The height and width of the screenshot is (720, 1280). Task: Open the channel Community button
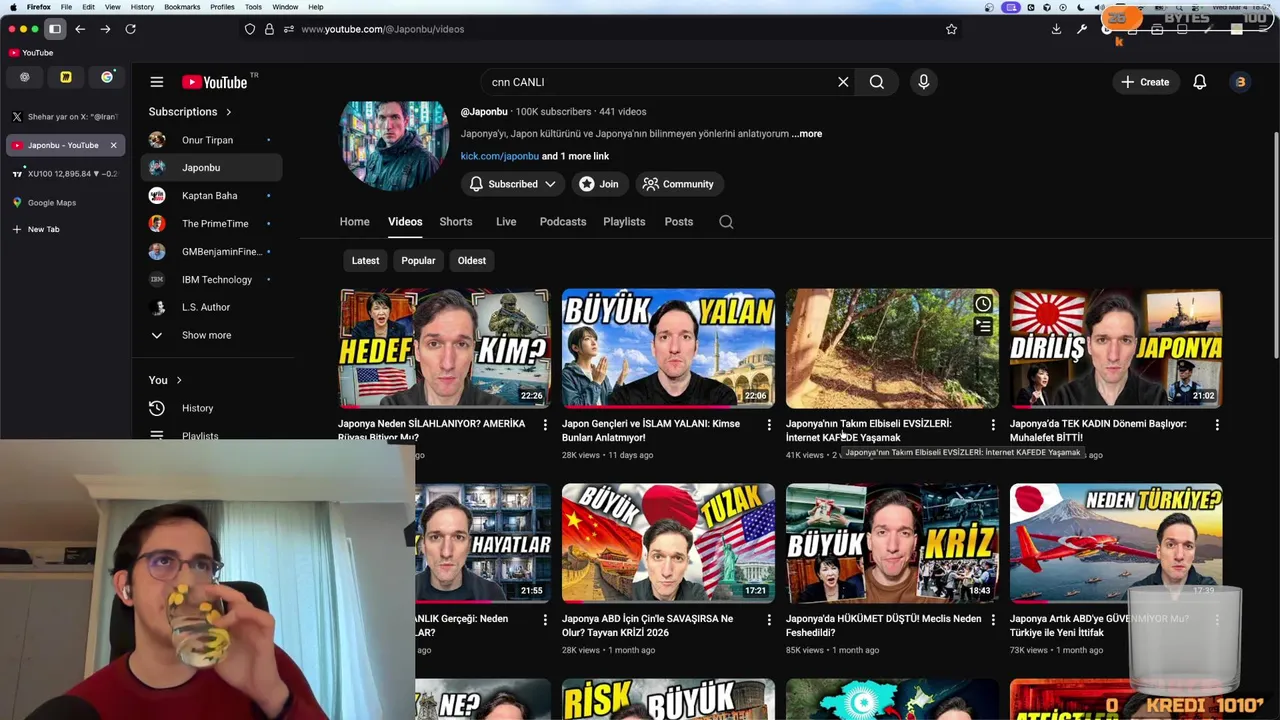click(678, 184)
